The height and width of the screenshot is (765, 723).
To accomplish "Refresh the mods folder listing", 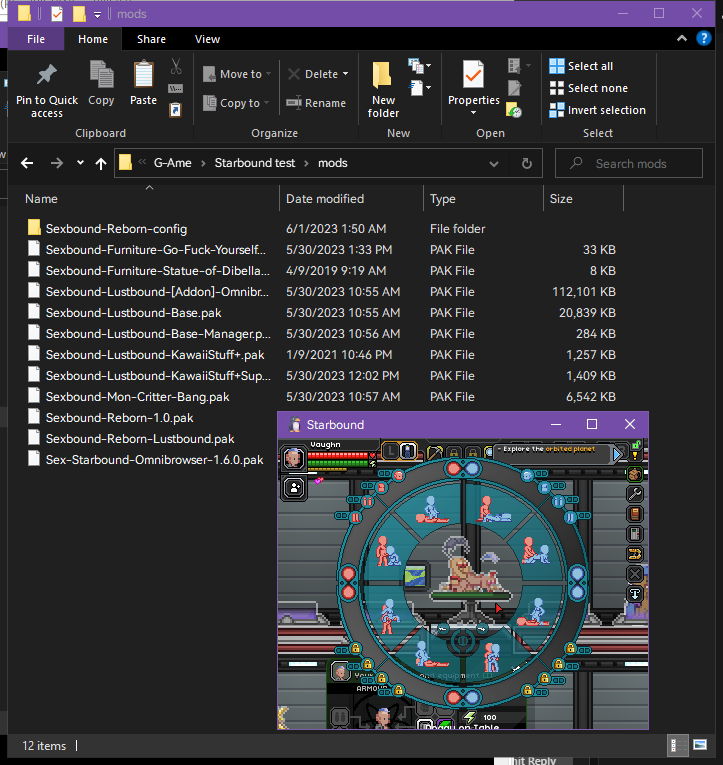I will click(x=526, y=163).
